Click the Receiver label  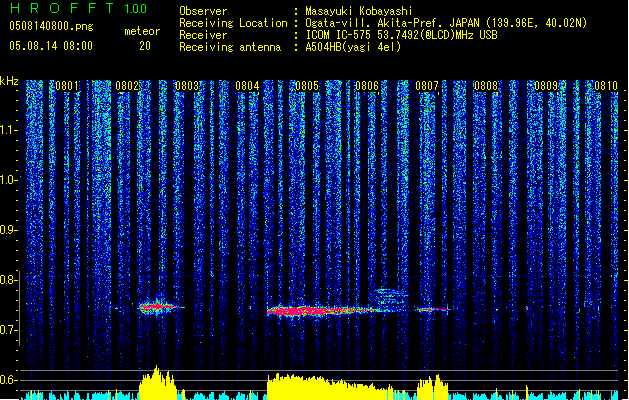coord(203,35)
